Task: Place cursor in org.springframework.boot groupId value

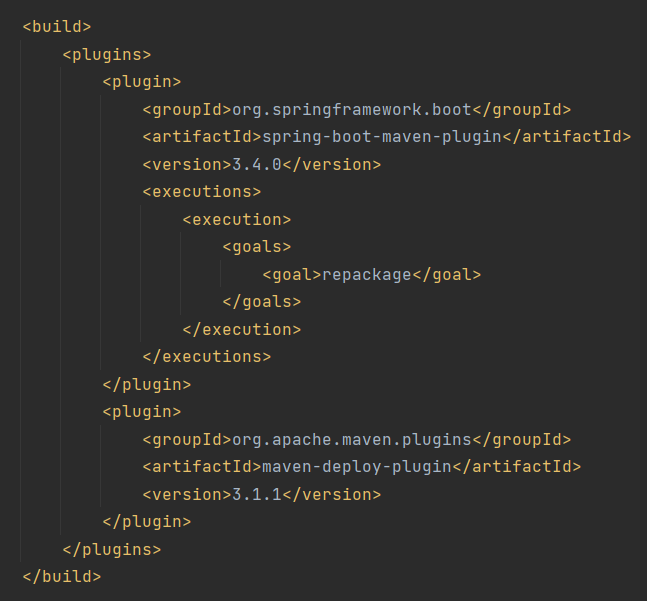Action: [x=352, y=110]
